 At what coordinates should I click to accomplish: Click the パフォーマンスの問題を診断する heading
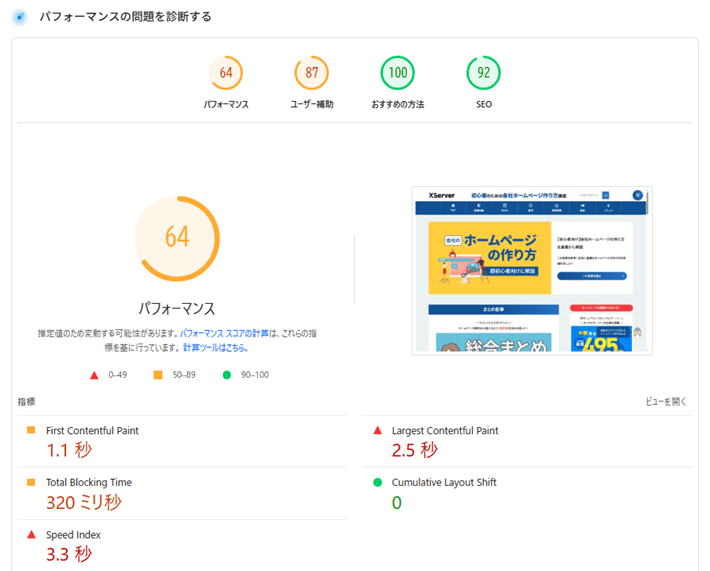(x=125, y=17)
